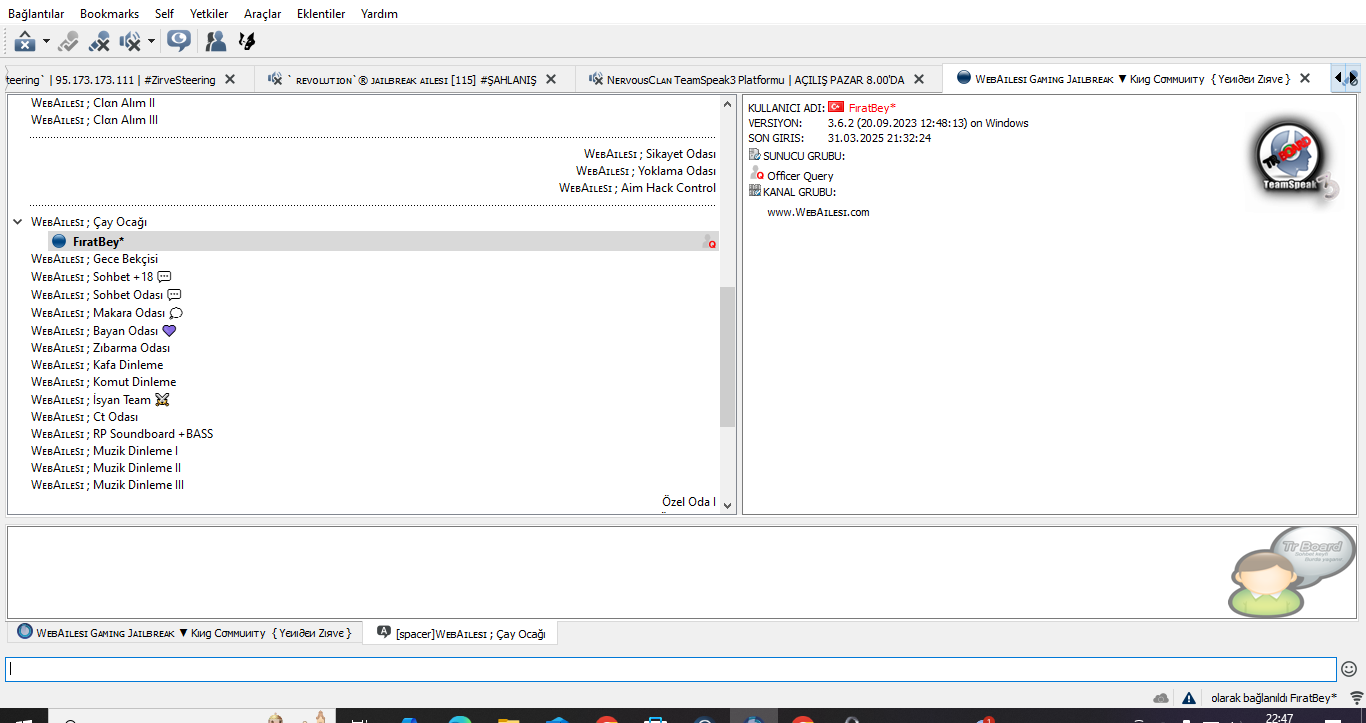This screenshot has width=1366, height=723.
Task: Click the pencil-with-X toolbar icon
Action: tap(99, 41)
